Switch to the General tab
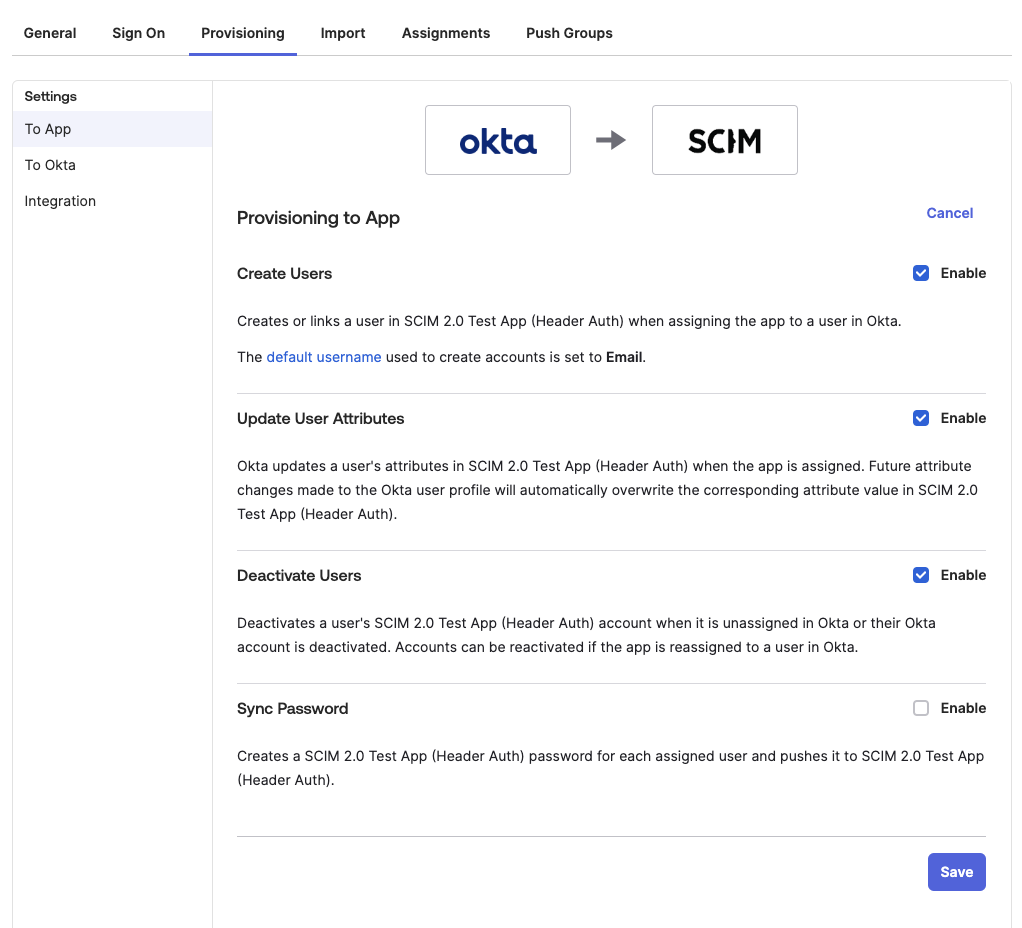This screenshot has width=1022, height=928. [49, 32]
